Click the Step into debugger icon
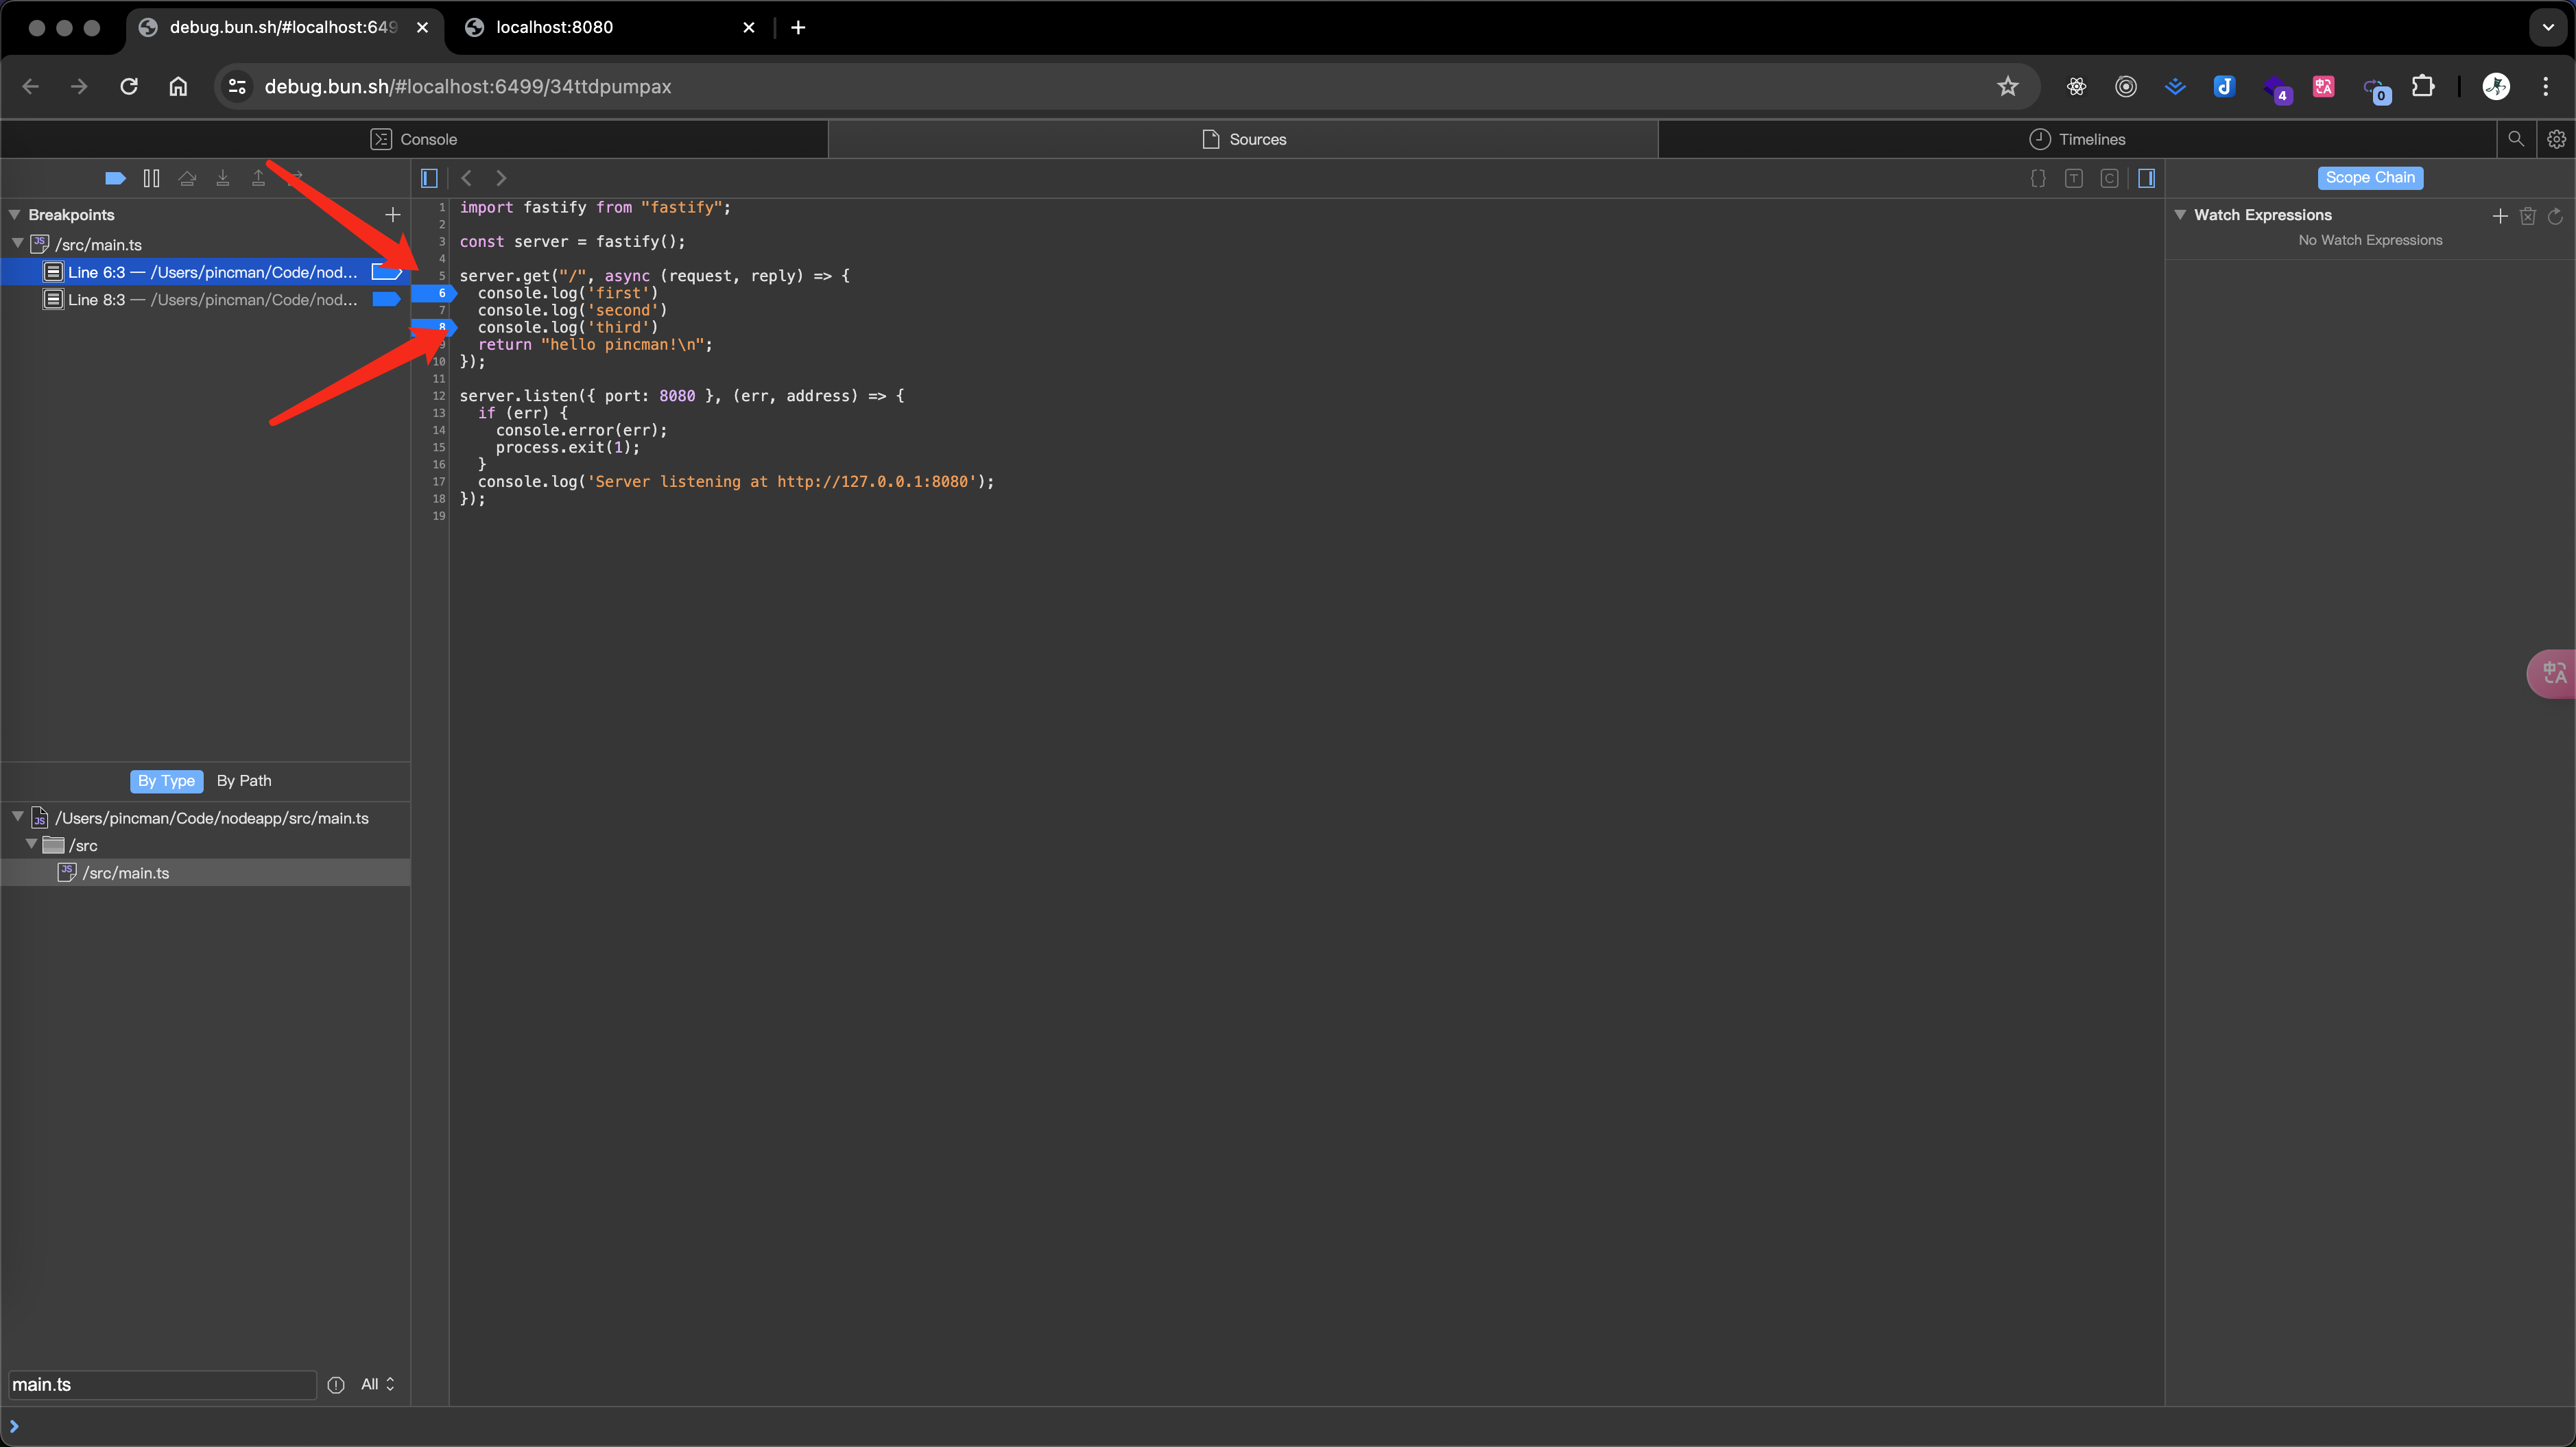 223,178
